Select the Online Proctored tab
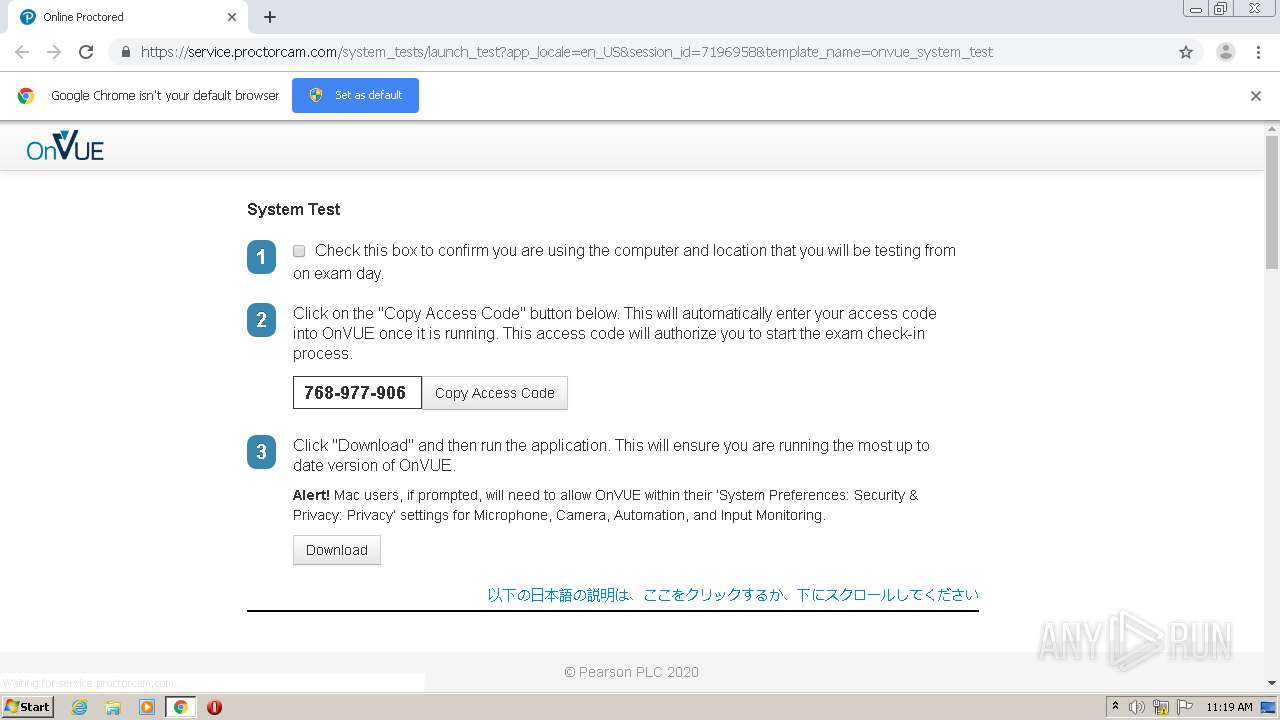1280x720 pixels. point(128,17)
